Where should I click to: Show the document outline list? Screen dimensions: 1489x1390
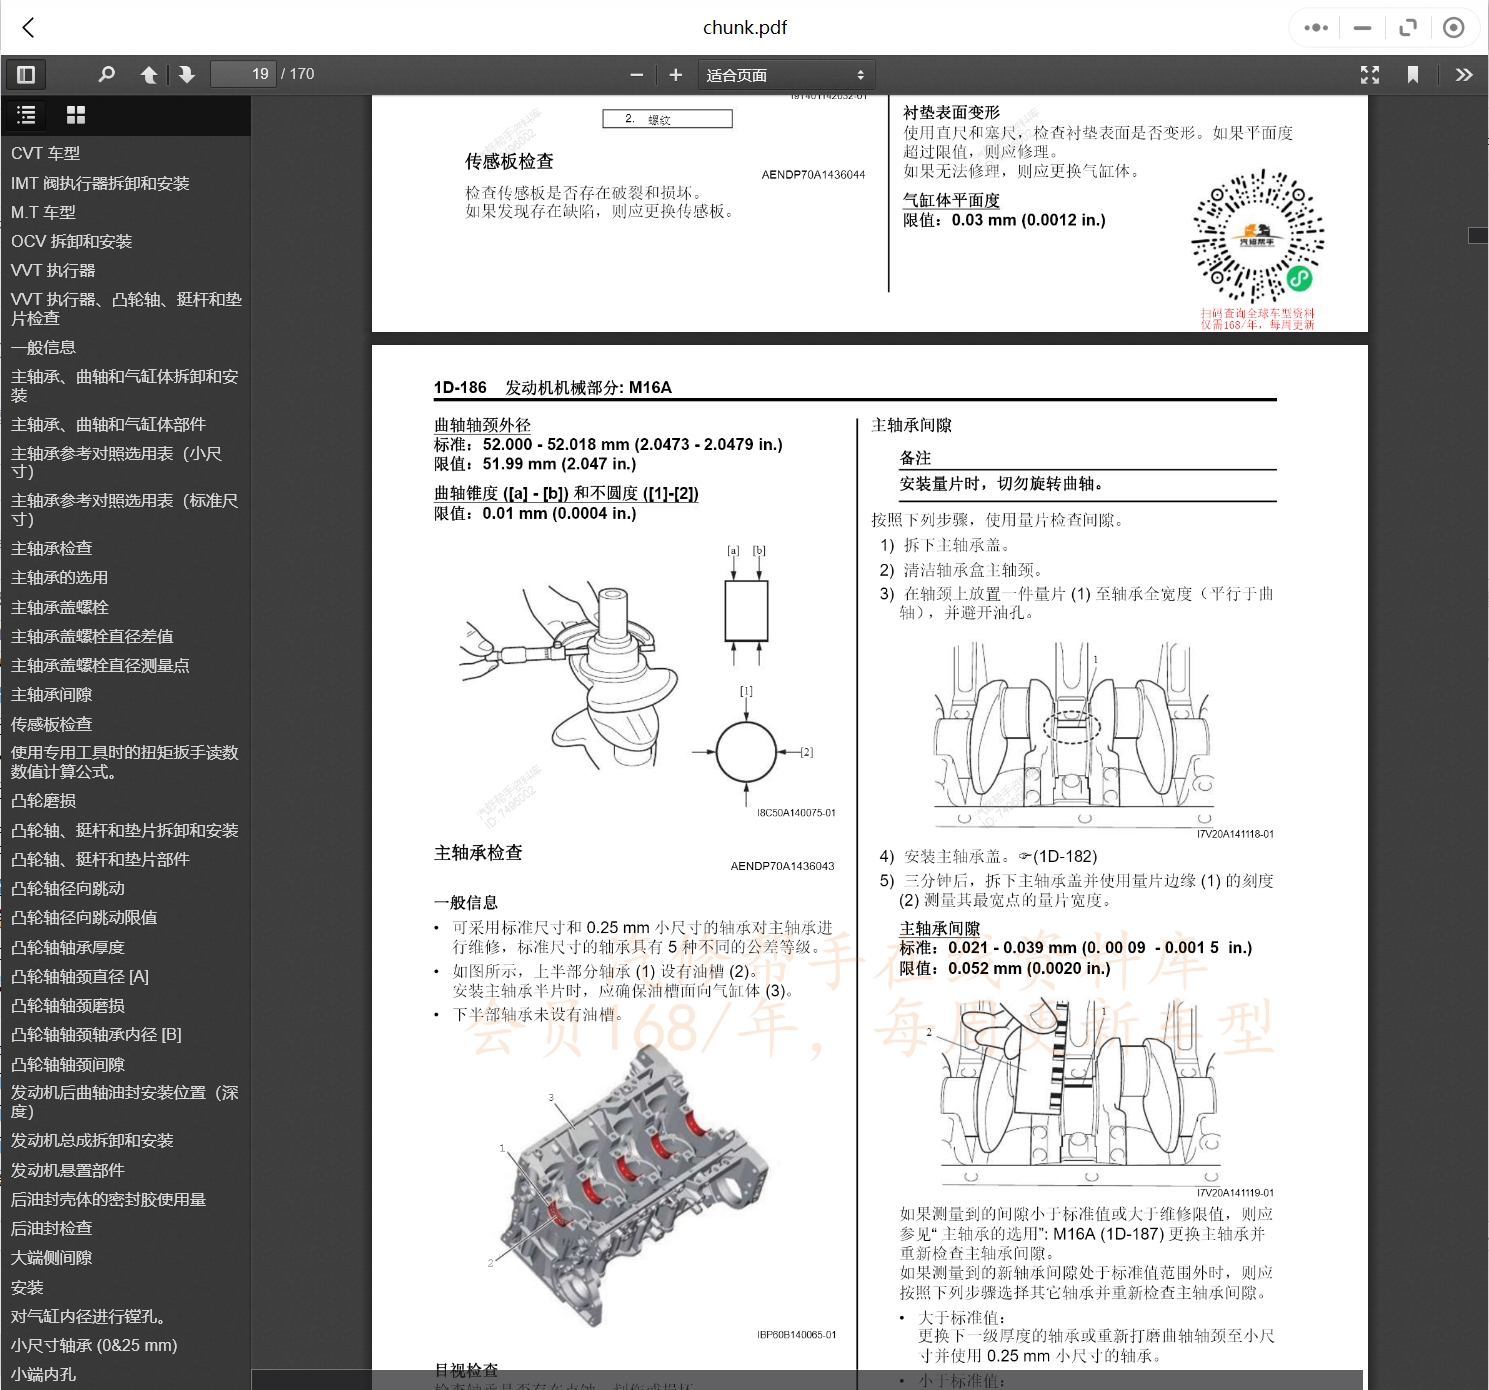point(26,115)
